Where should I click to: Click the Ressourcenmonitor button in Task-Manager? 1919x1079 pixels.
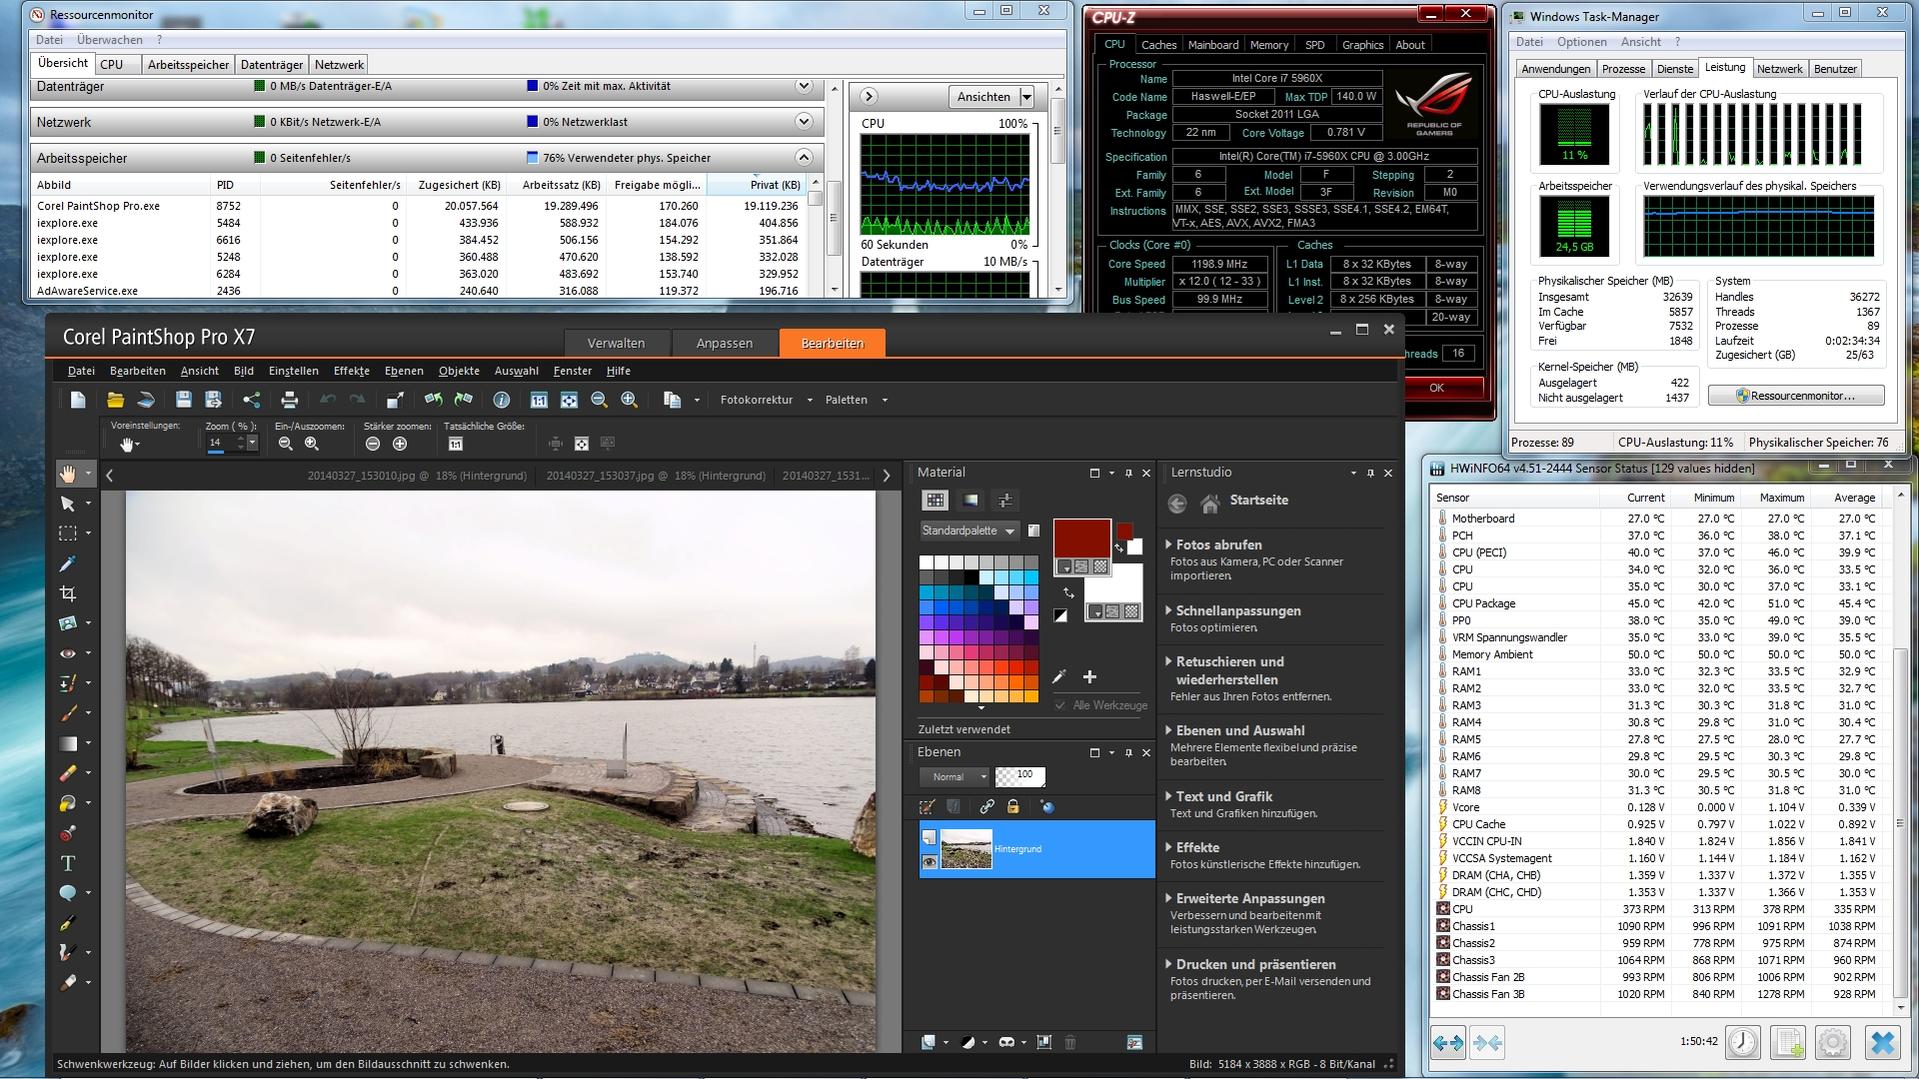pos(1796,396)
